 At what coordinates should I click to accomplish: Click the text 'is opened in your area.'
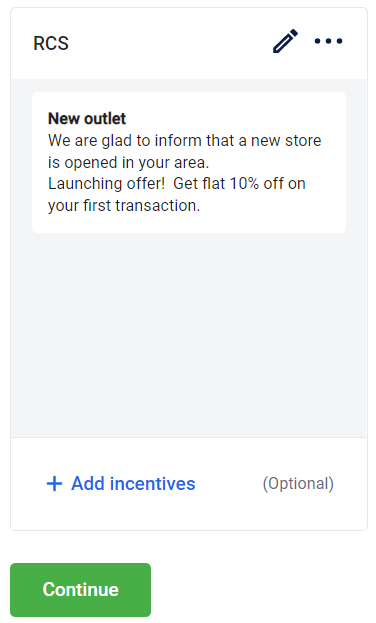[128, 163]
